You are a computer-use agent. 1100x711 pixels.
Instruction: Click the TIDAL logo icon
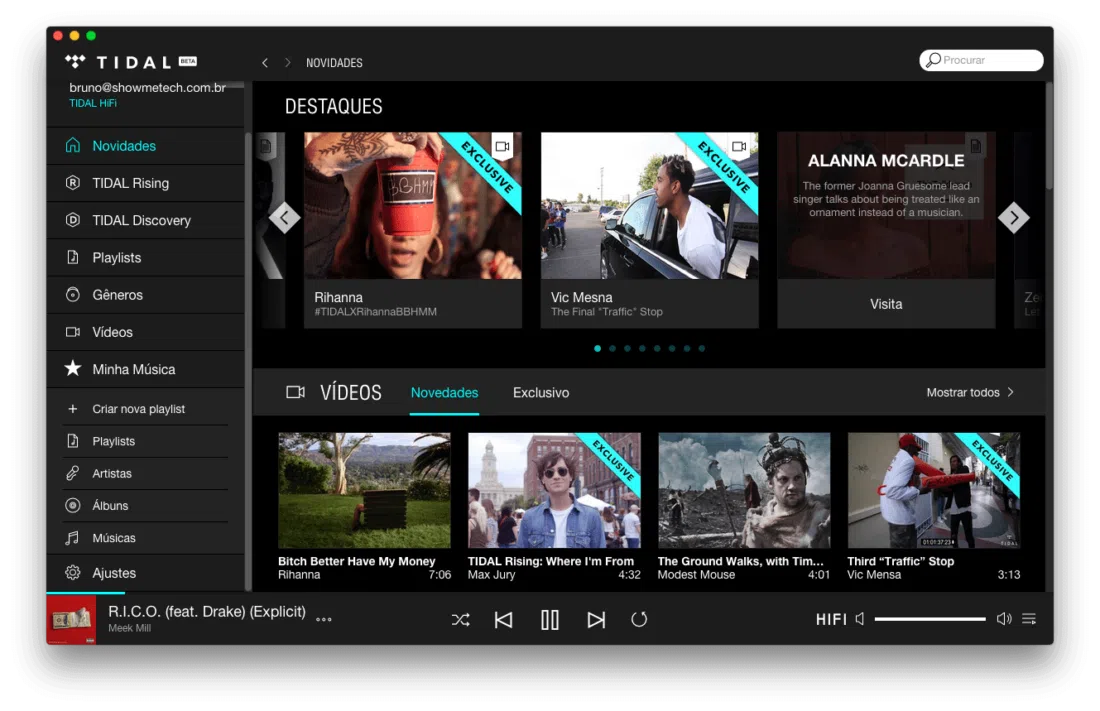tap(75, 62)
